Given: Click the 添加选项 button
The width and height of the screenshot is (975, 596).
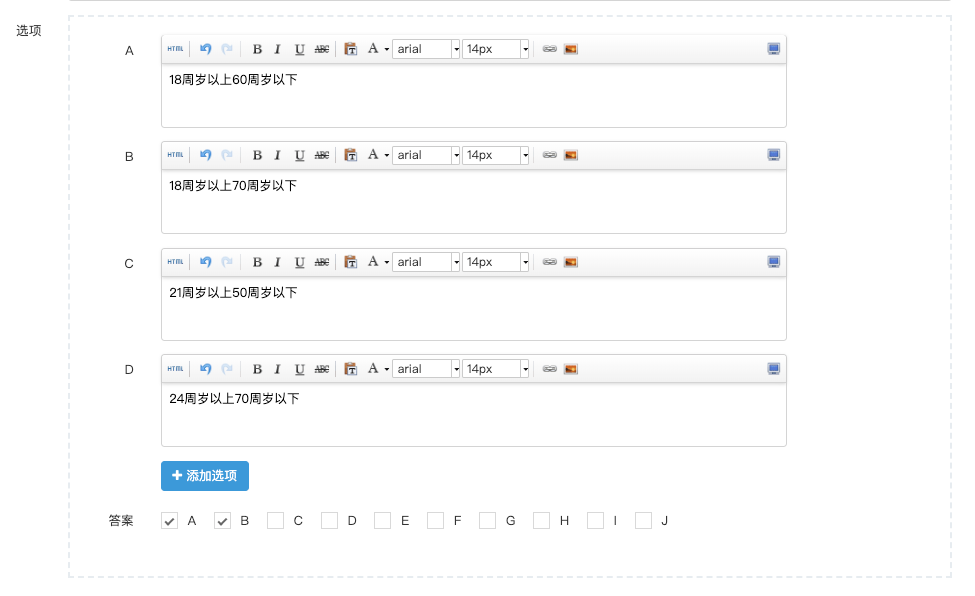Looking at the screenshot, I should (205, 476).
